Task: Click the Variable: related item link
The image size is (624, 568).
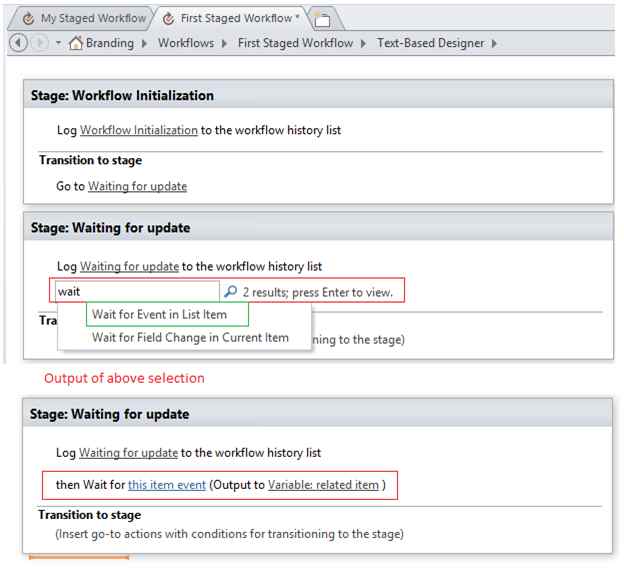Action: click(x=323, y=485)
